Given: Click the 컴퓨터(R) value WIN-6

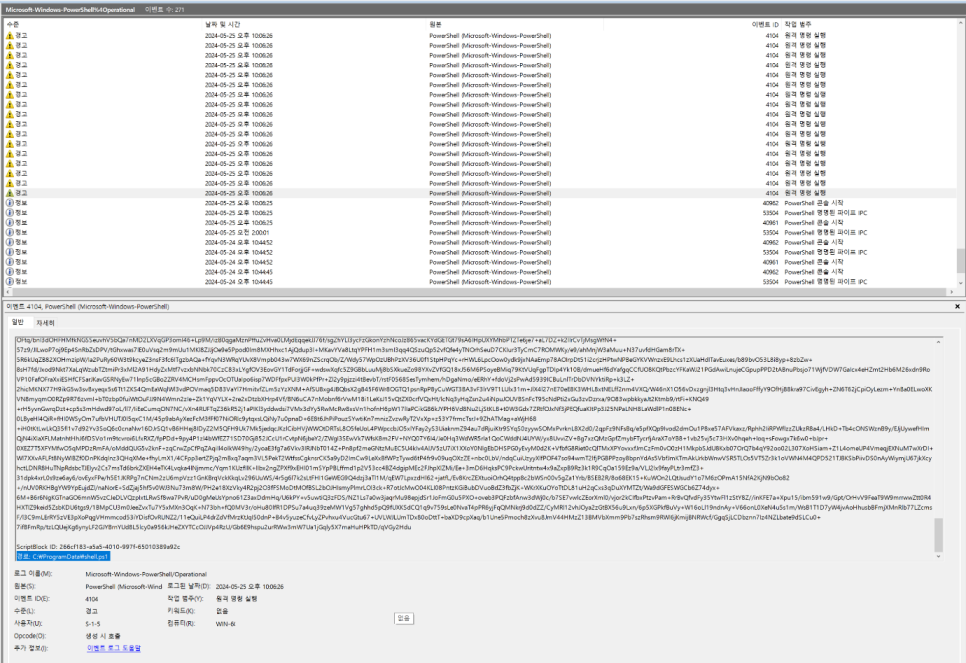Looking at the screenshot, I should click(225, 624).
